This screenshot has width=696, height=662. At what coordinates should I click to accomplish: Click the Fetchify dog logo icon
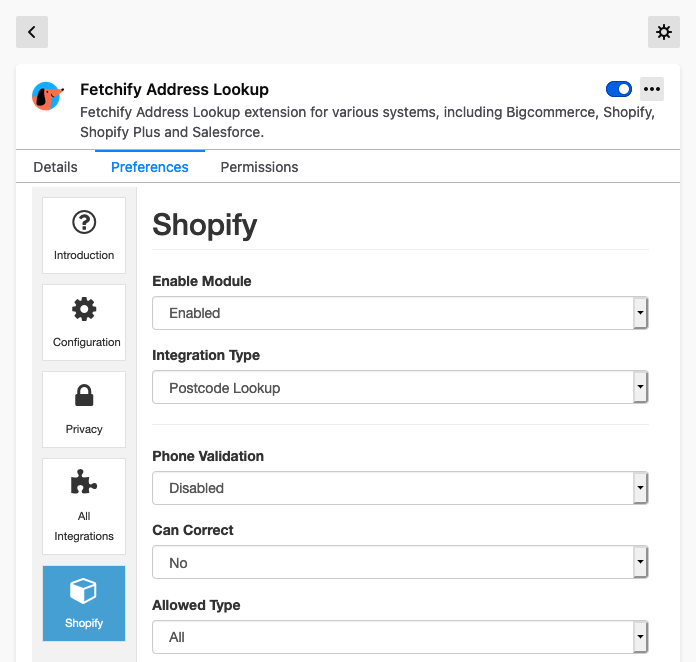pyautogui.click(x=47, y=96)
